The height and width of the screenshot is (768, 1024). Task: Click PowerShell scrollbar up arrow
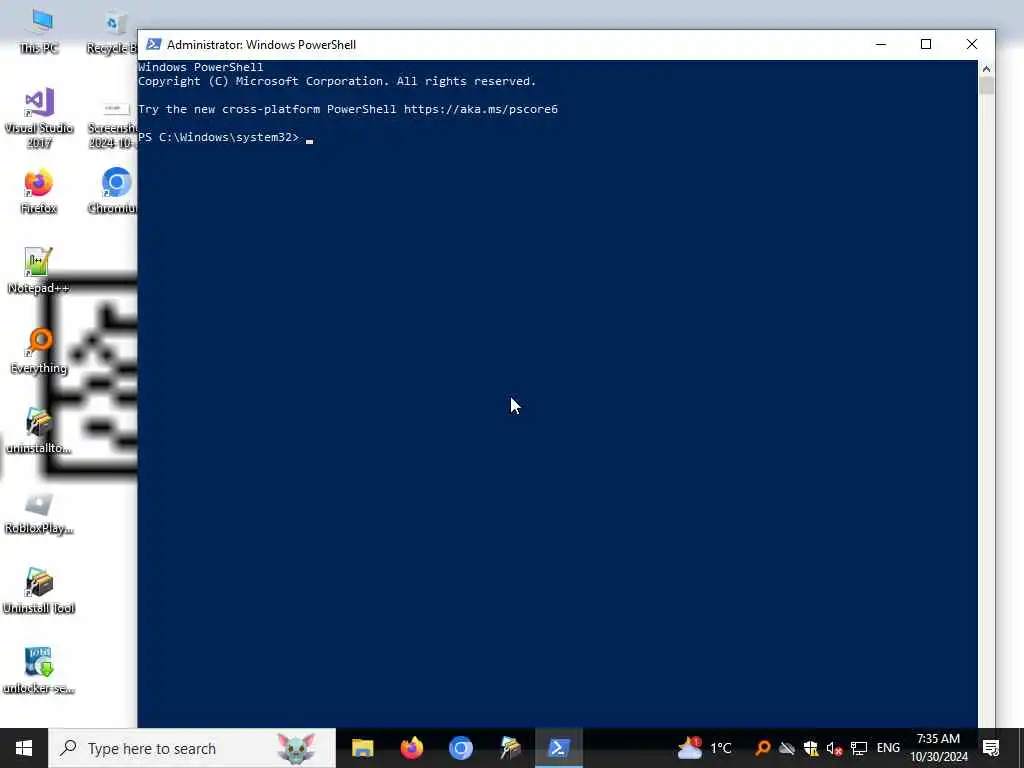(986, 69)
